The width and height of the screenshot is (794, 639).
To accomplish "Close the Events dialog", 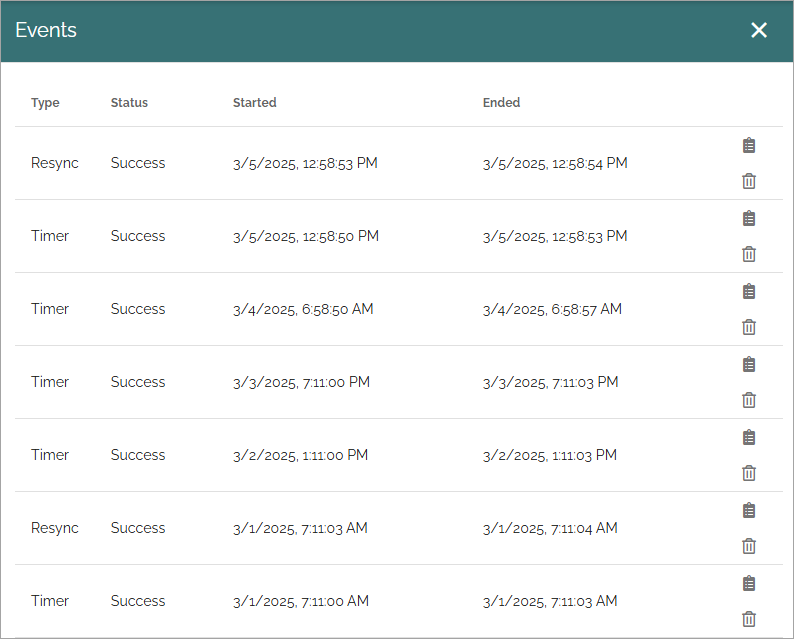I will 759,30.
